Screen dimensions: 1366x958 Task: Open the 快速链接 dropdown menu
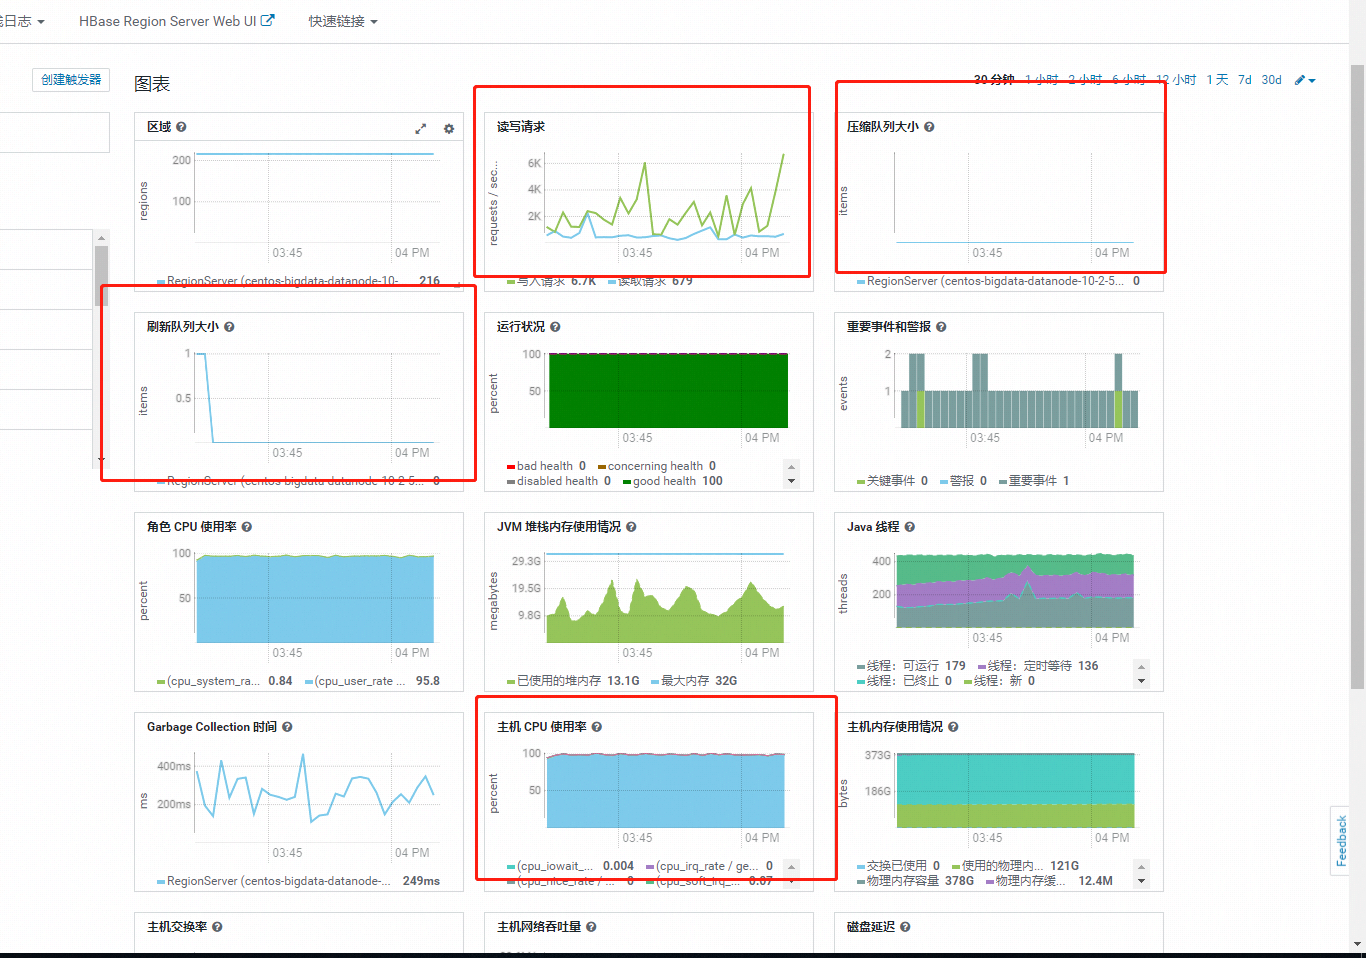(342, 21)
